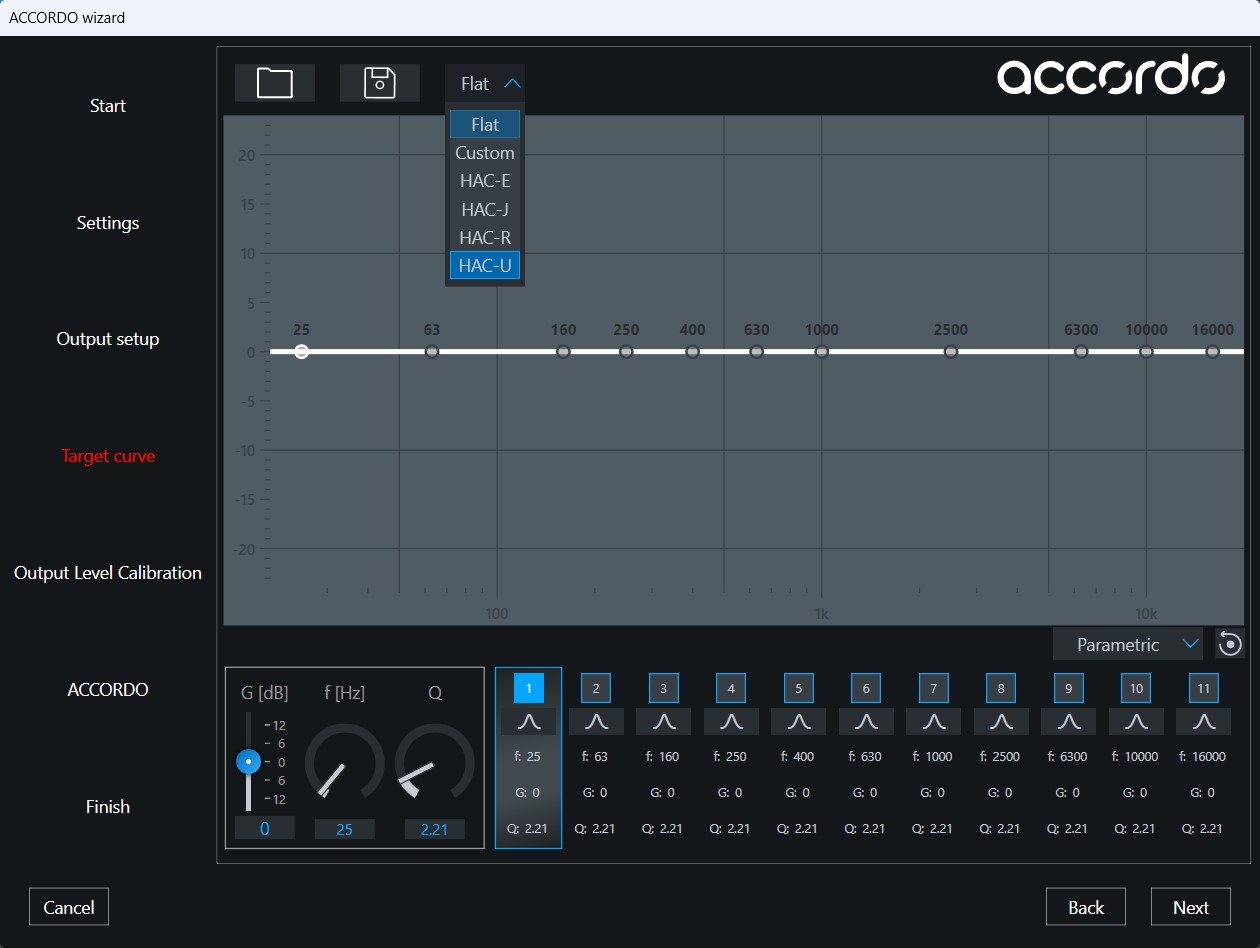Click the G [dB] gain slider handle
The image size is (1260, 948).
248,761
